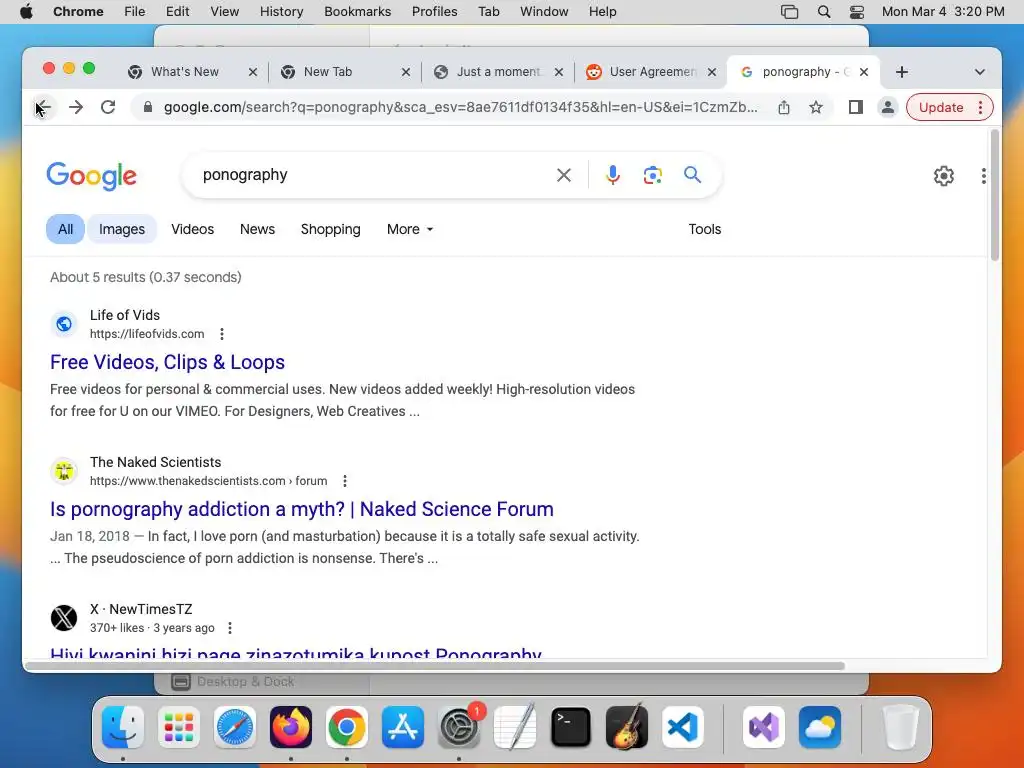
Task: Open Google quick settings gear
Action: coord(944,176)
